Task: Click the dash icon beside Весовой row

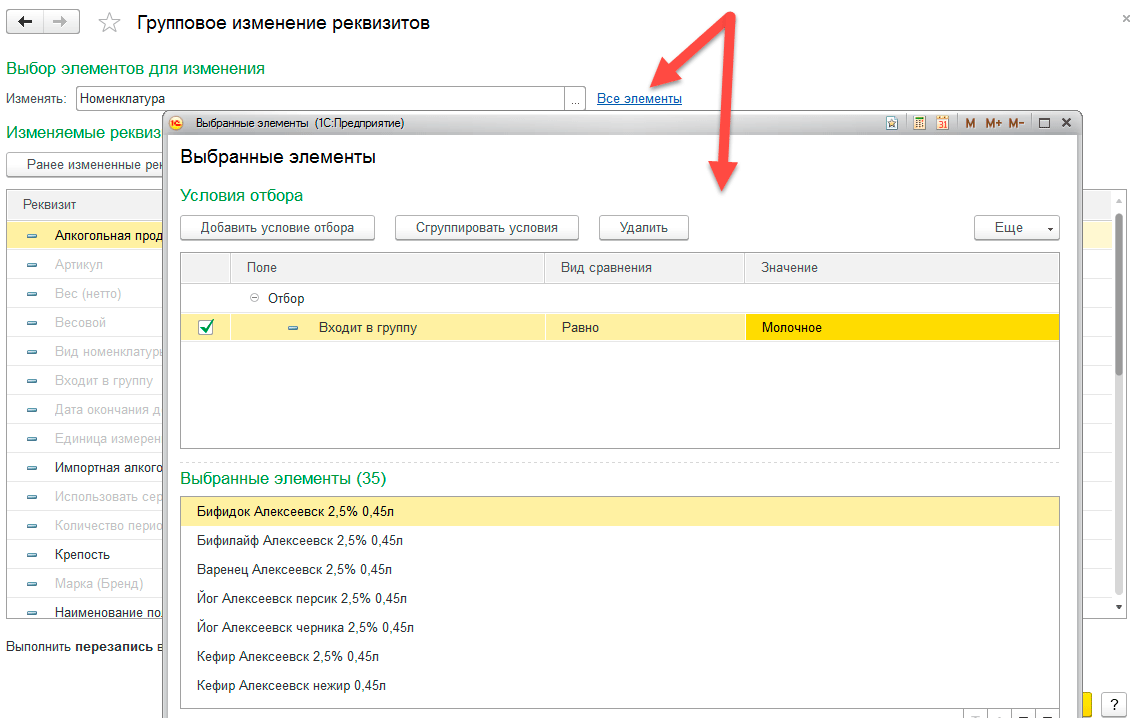Action: [x=32, y=323]
